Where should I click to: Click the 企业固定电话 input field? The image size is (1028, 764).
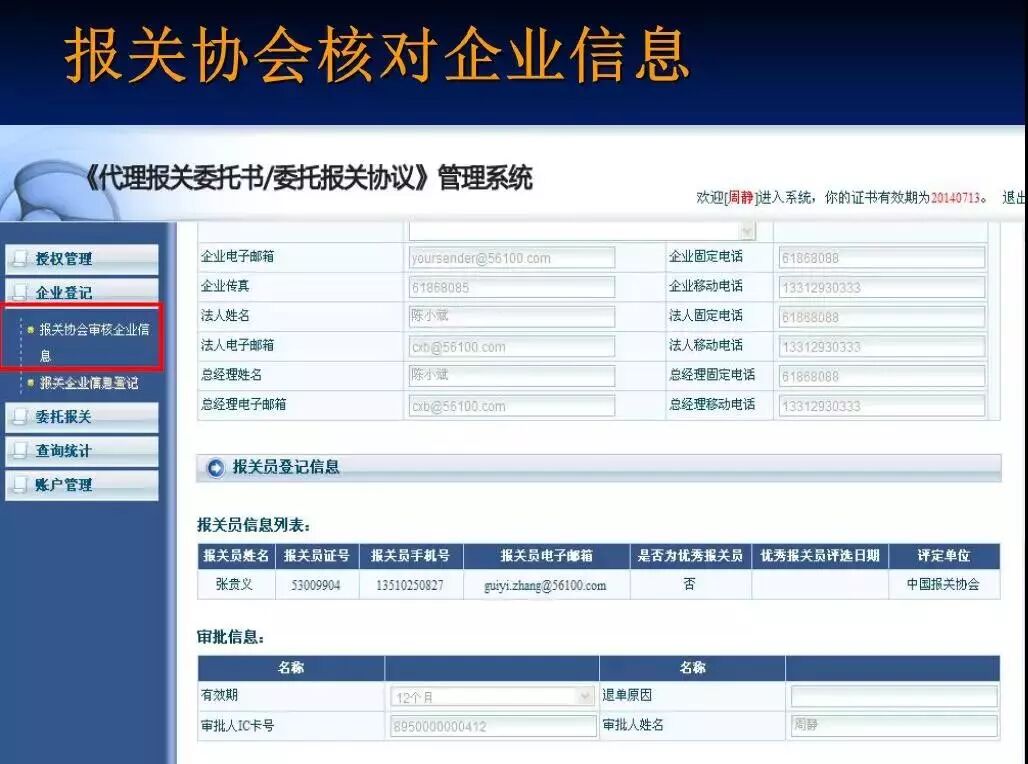point(882,258)
